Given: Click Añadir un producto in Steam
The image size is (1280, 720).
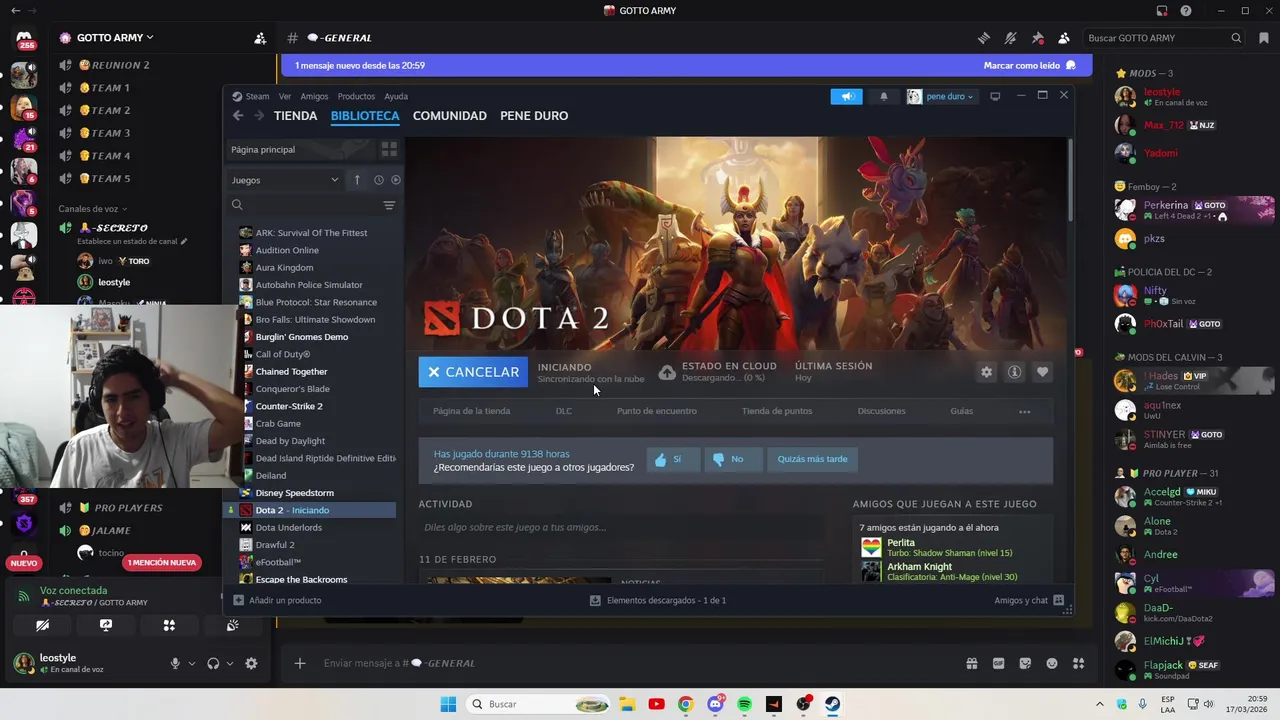Looking at the screenshot, I should pos(277,600).
